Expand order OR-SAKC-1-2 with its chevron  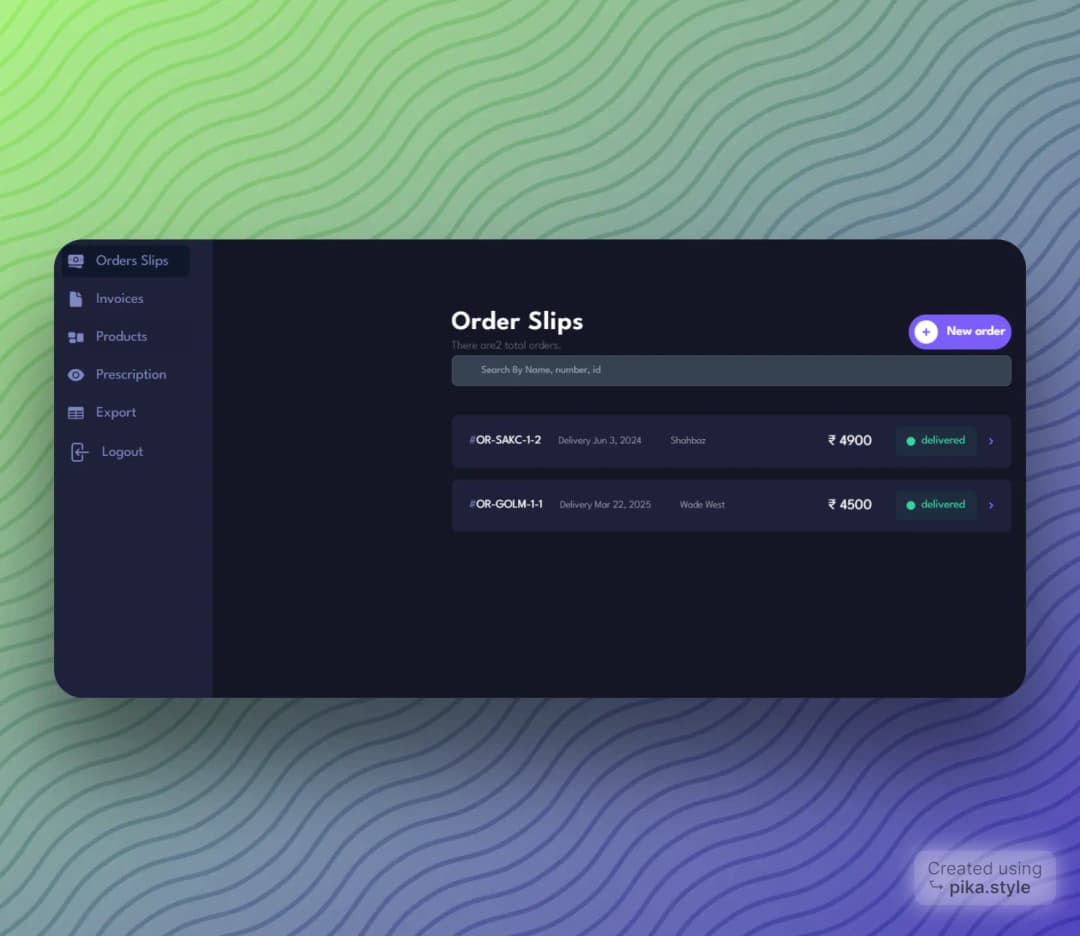(991, 441)
